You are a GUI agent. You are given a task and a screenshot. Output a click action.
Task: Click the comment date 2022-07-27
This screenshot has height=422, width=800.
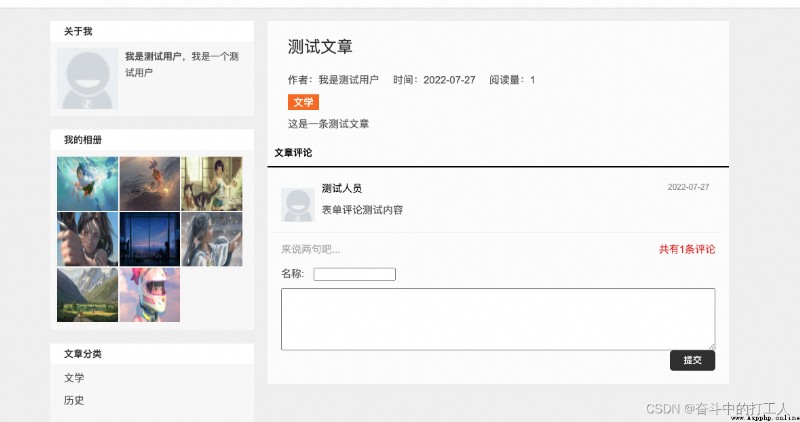(688, 187)
